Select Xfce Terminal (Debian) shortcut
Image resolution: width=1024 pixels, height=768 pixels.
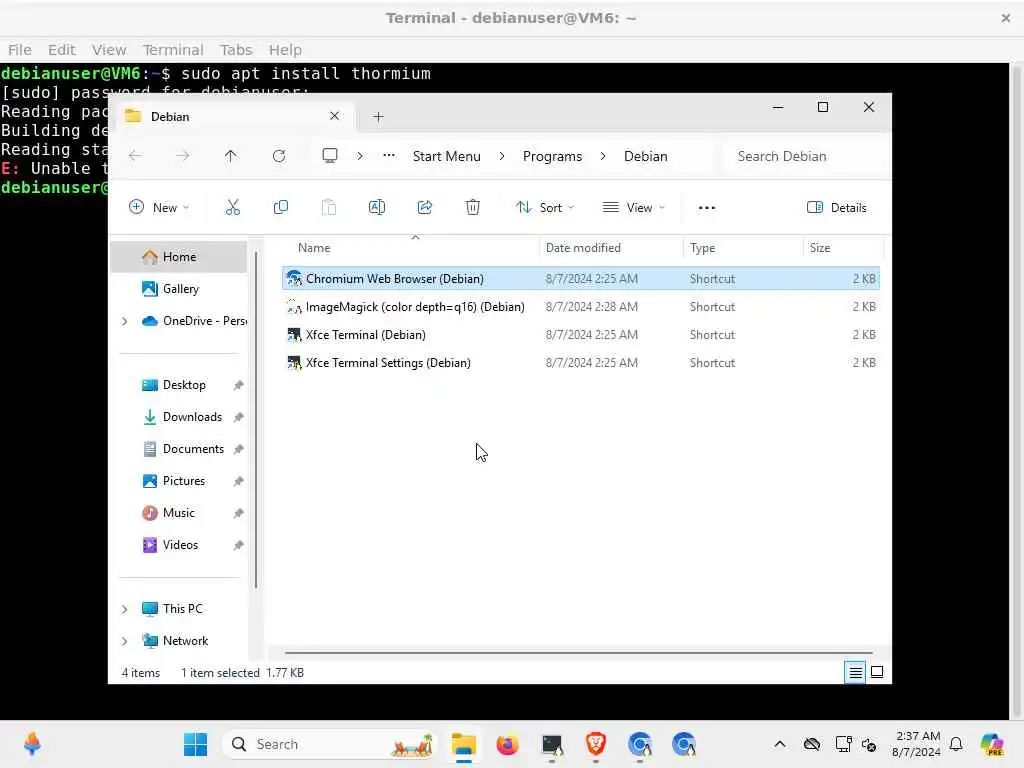(x=581, y=334)
